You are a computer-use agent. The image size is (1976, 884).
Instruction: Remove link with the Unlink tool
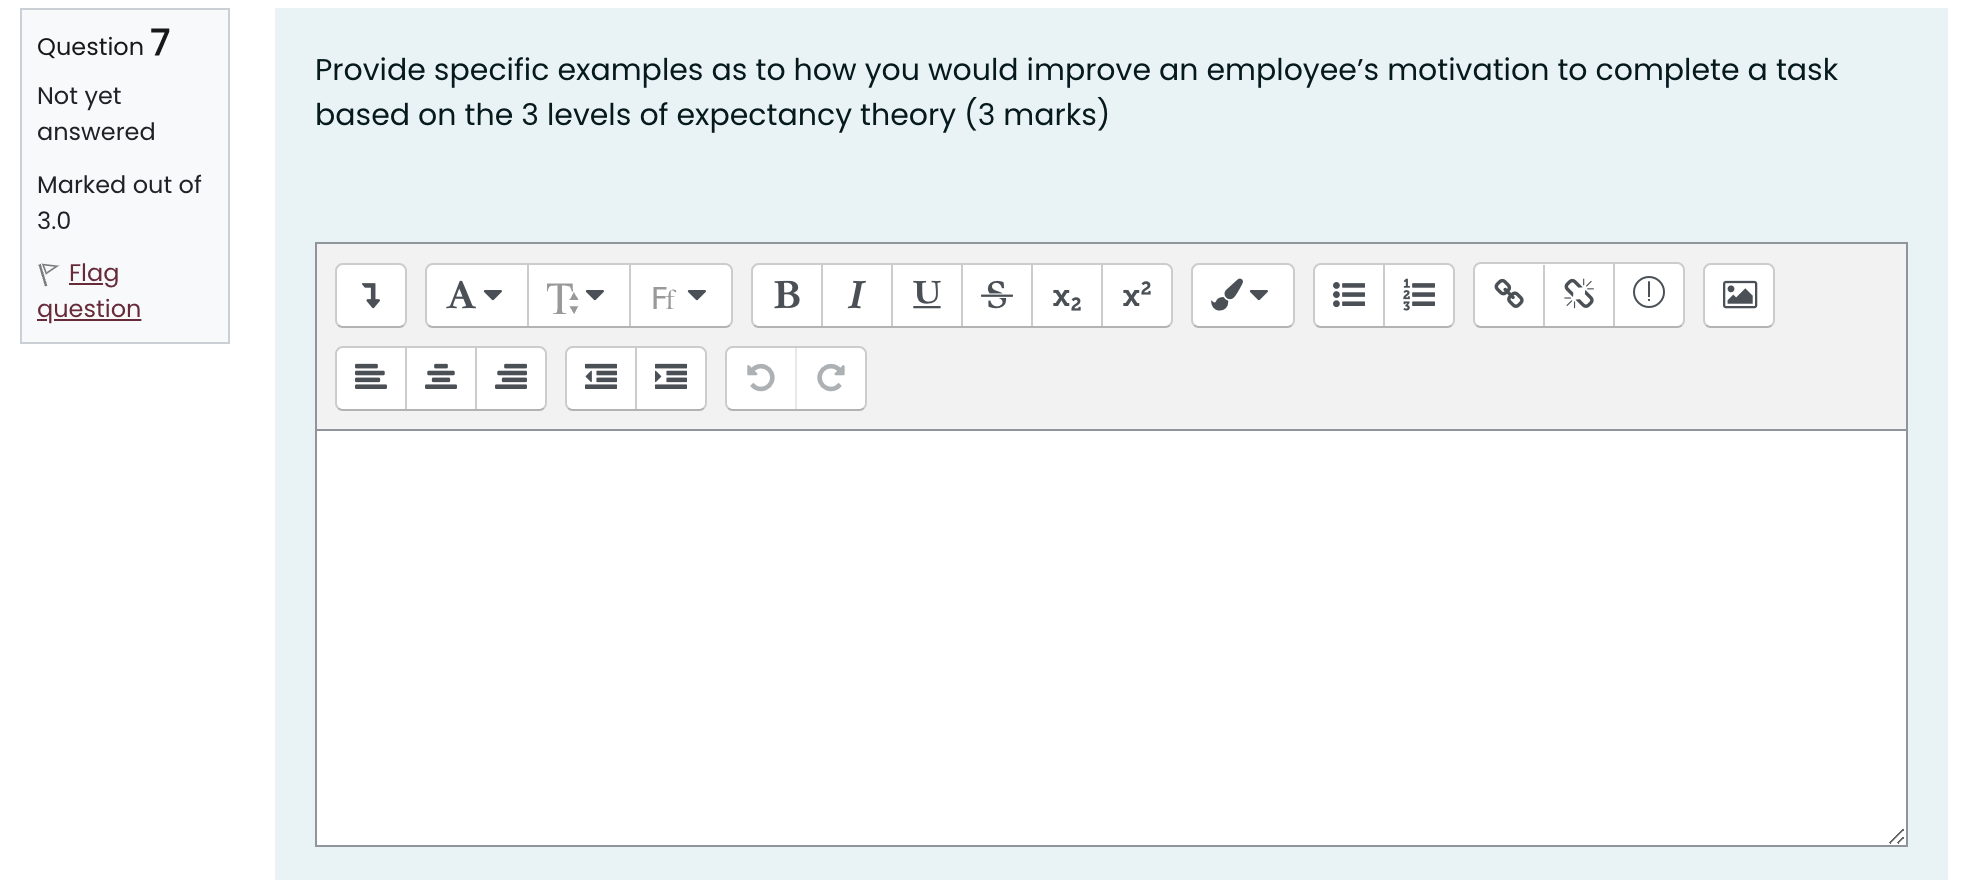(x=1578, y=295)
